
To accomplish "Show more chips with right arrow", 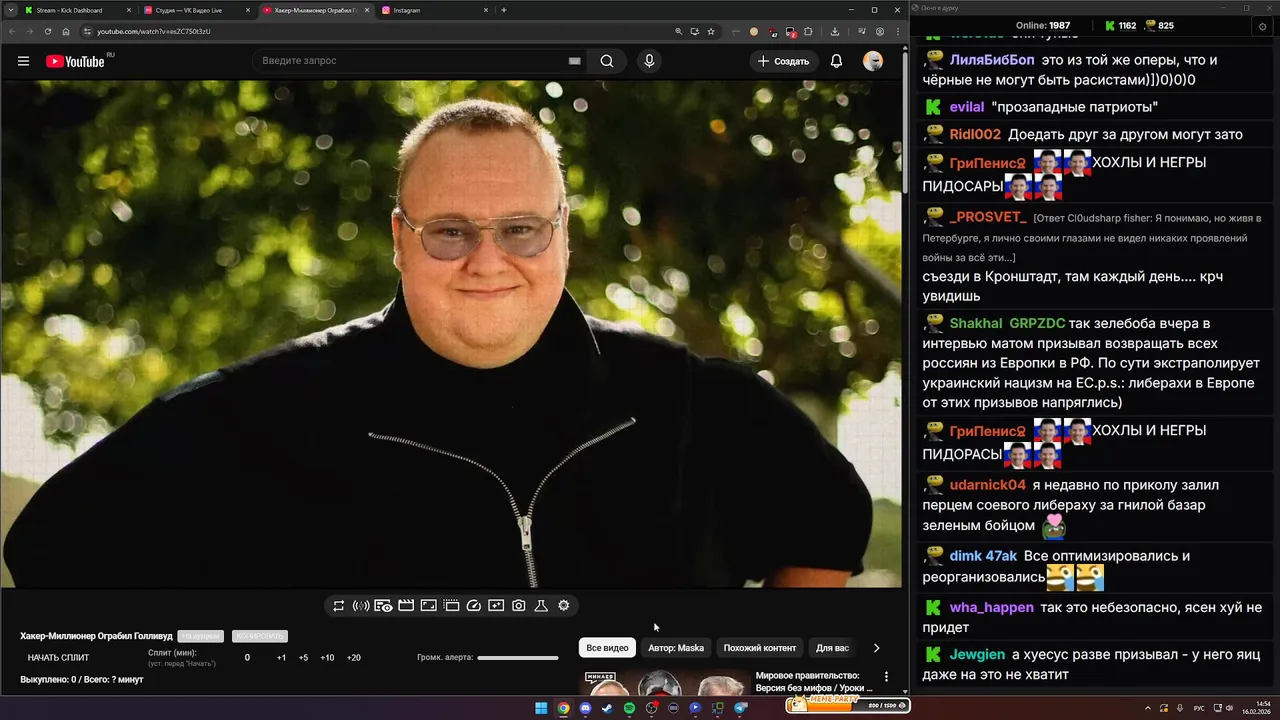I will tap(877, 648).
